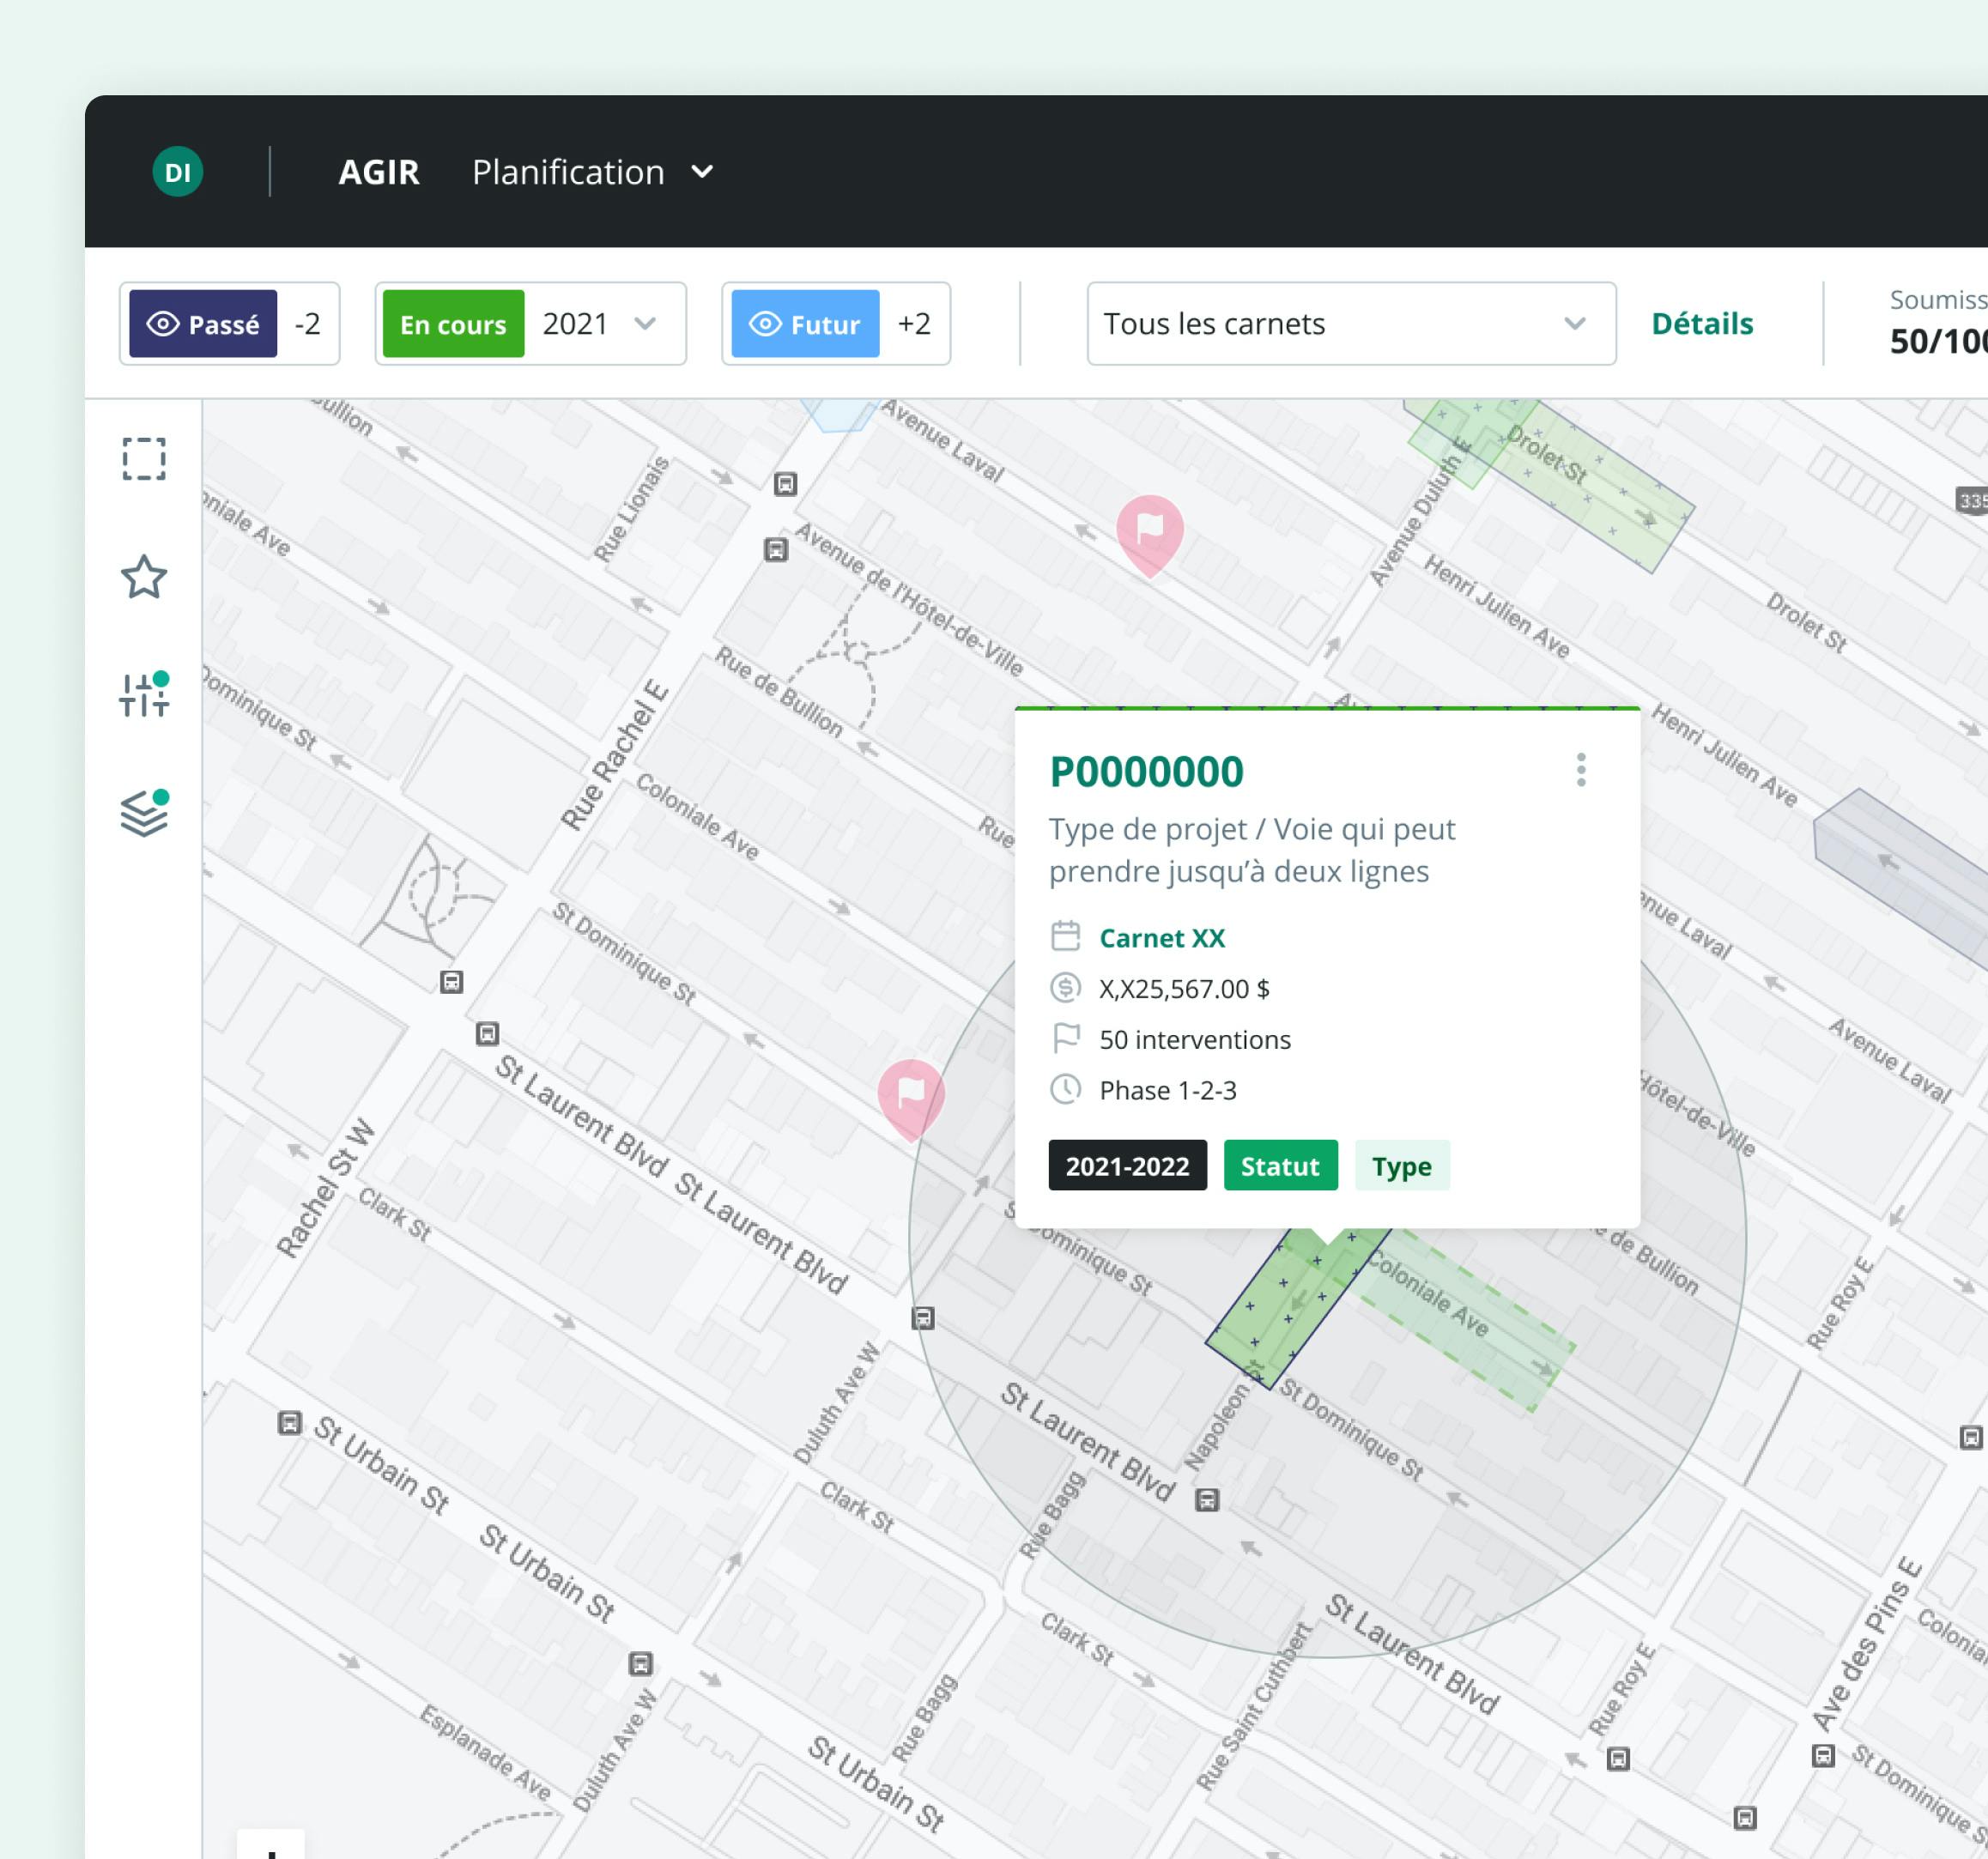1988x1859 pixels.
Task: Click the green Statut tag
Action: 1280,1165
